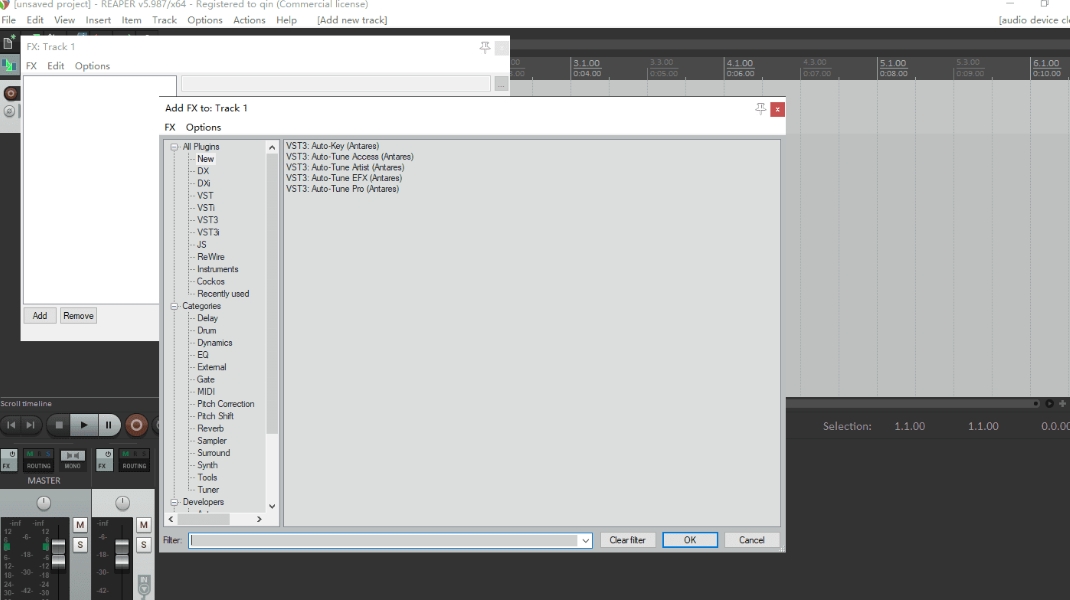
Task: Collapse the Developers tree node
Action: (x=174, y=502)
